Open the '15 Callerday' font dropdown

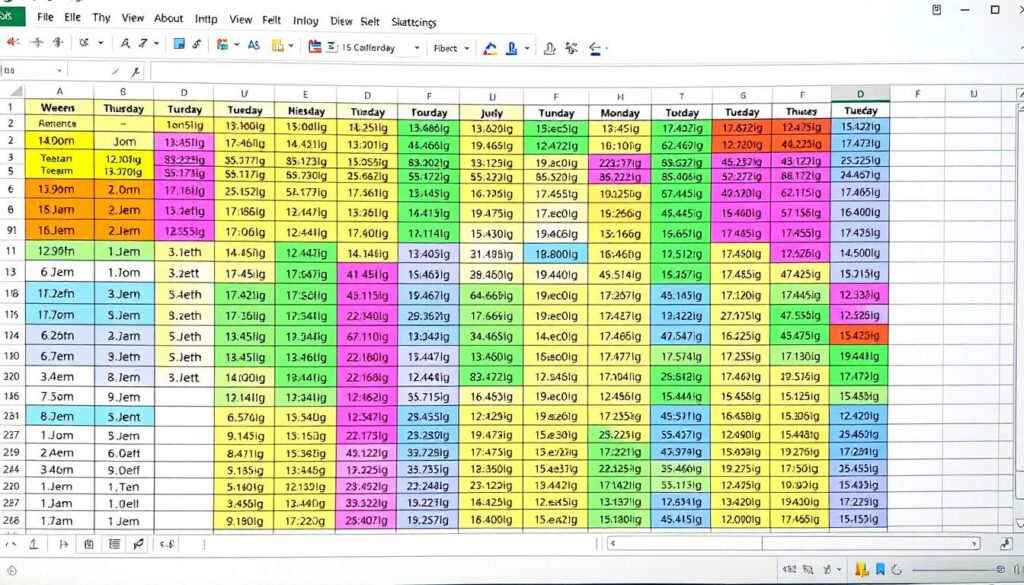(x=416, y=47)
